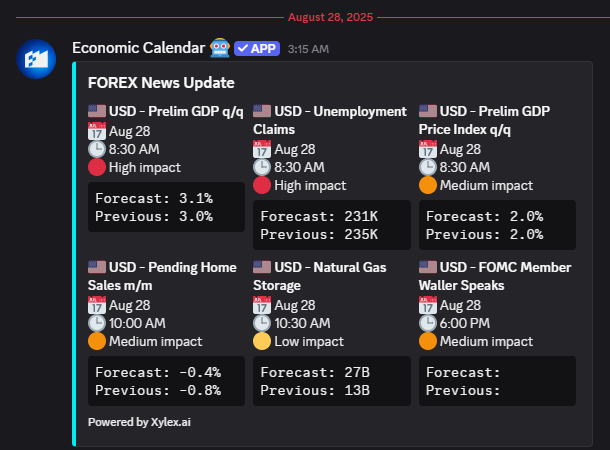This screenshot has width=610, height=450.
Task: Click the clock emoji in Unemployment Claims card
Action: [x=262, y=167]
